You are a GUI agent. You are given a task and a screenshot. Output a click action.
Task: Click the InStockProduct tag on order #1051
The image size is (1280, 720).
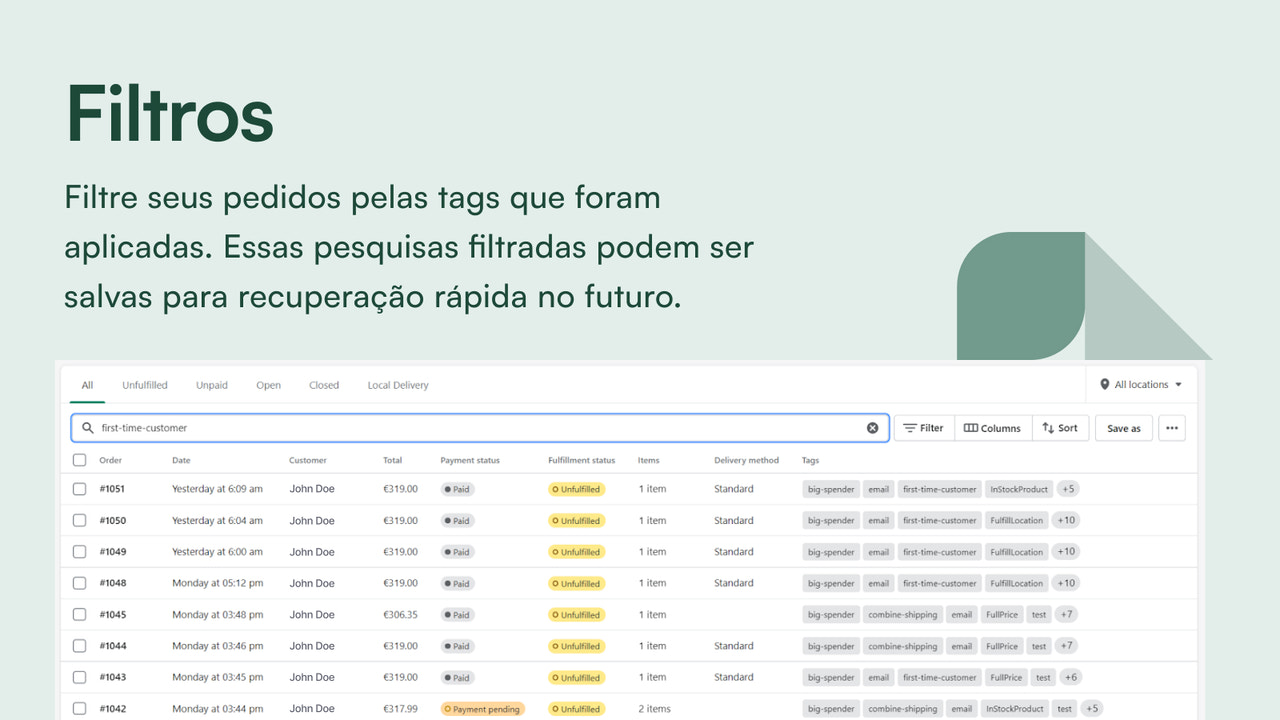(1019, 489)
